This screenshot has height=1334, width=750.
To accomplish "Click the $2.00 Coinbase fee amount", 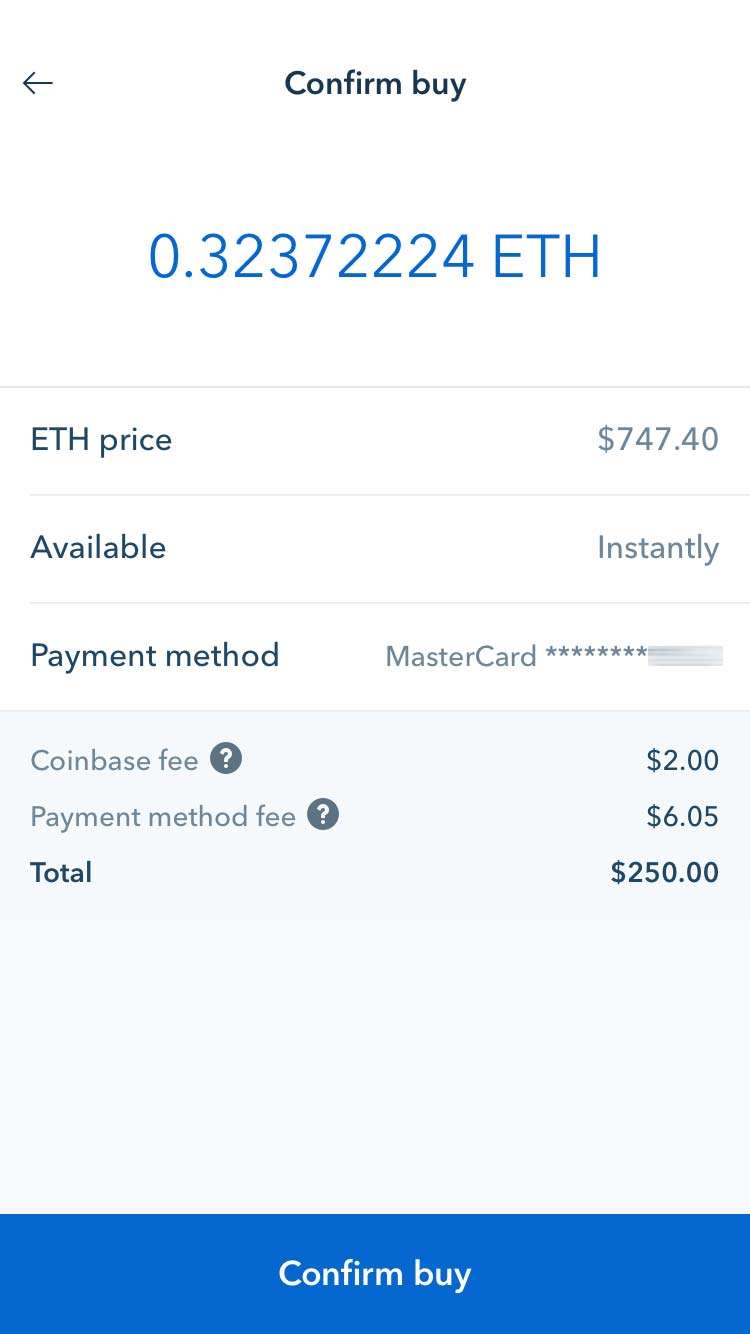I will pos(682,761).
